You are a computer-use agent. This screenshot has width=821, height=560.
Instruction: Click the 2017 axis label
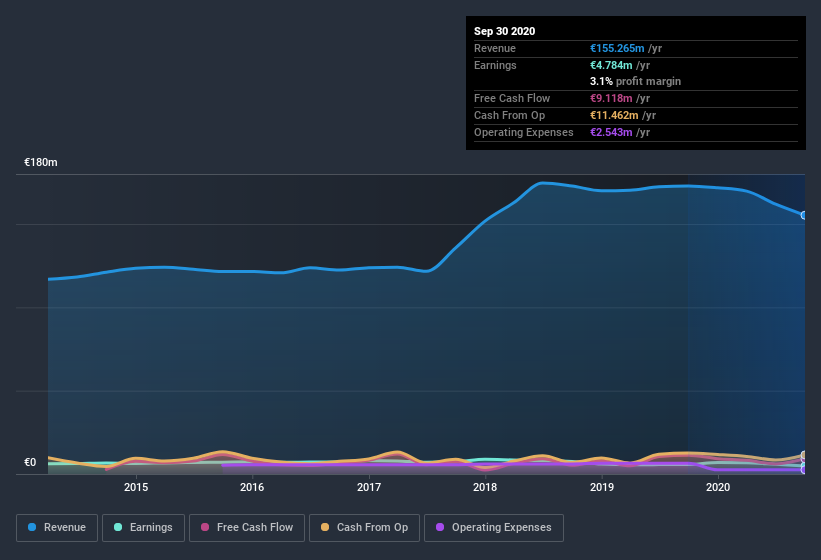click(369, 487)
